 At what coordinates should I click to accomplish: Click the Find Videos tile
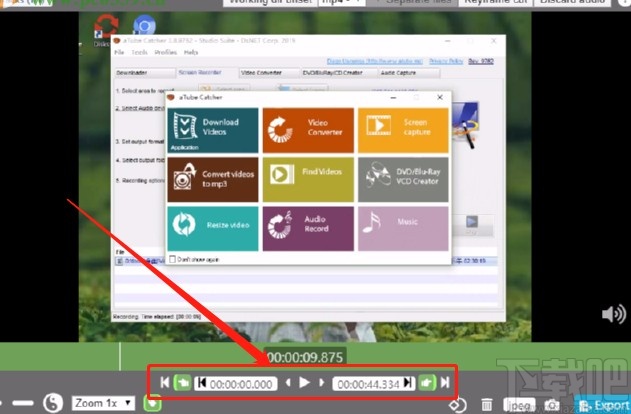(308, 179)
